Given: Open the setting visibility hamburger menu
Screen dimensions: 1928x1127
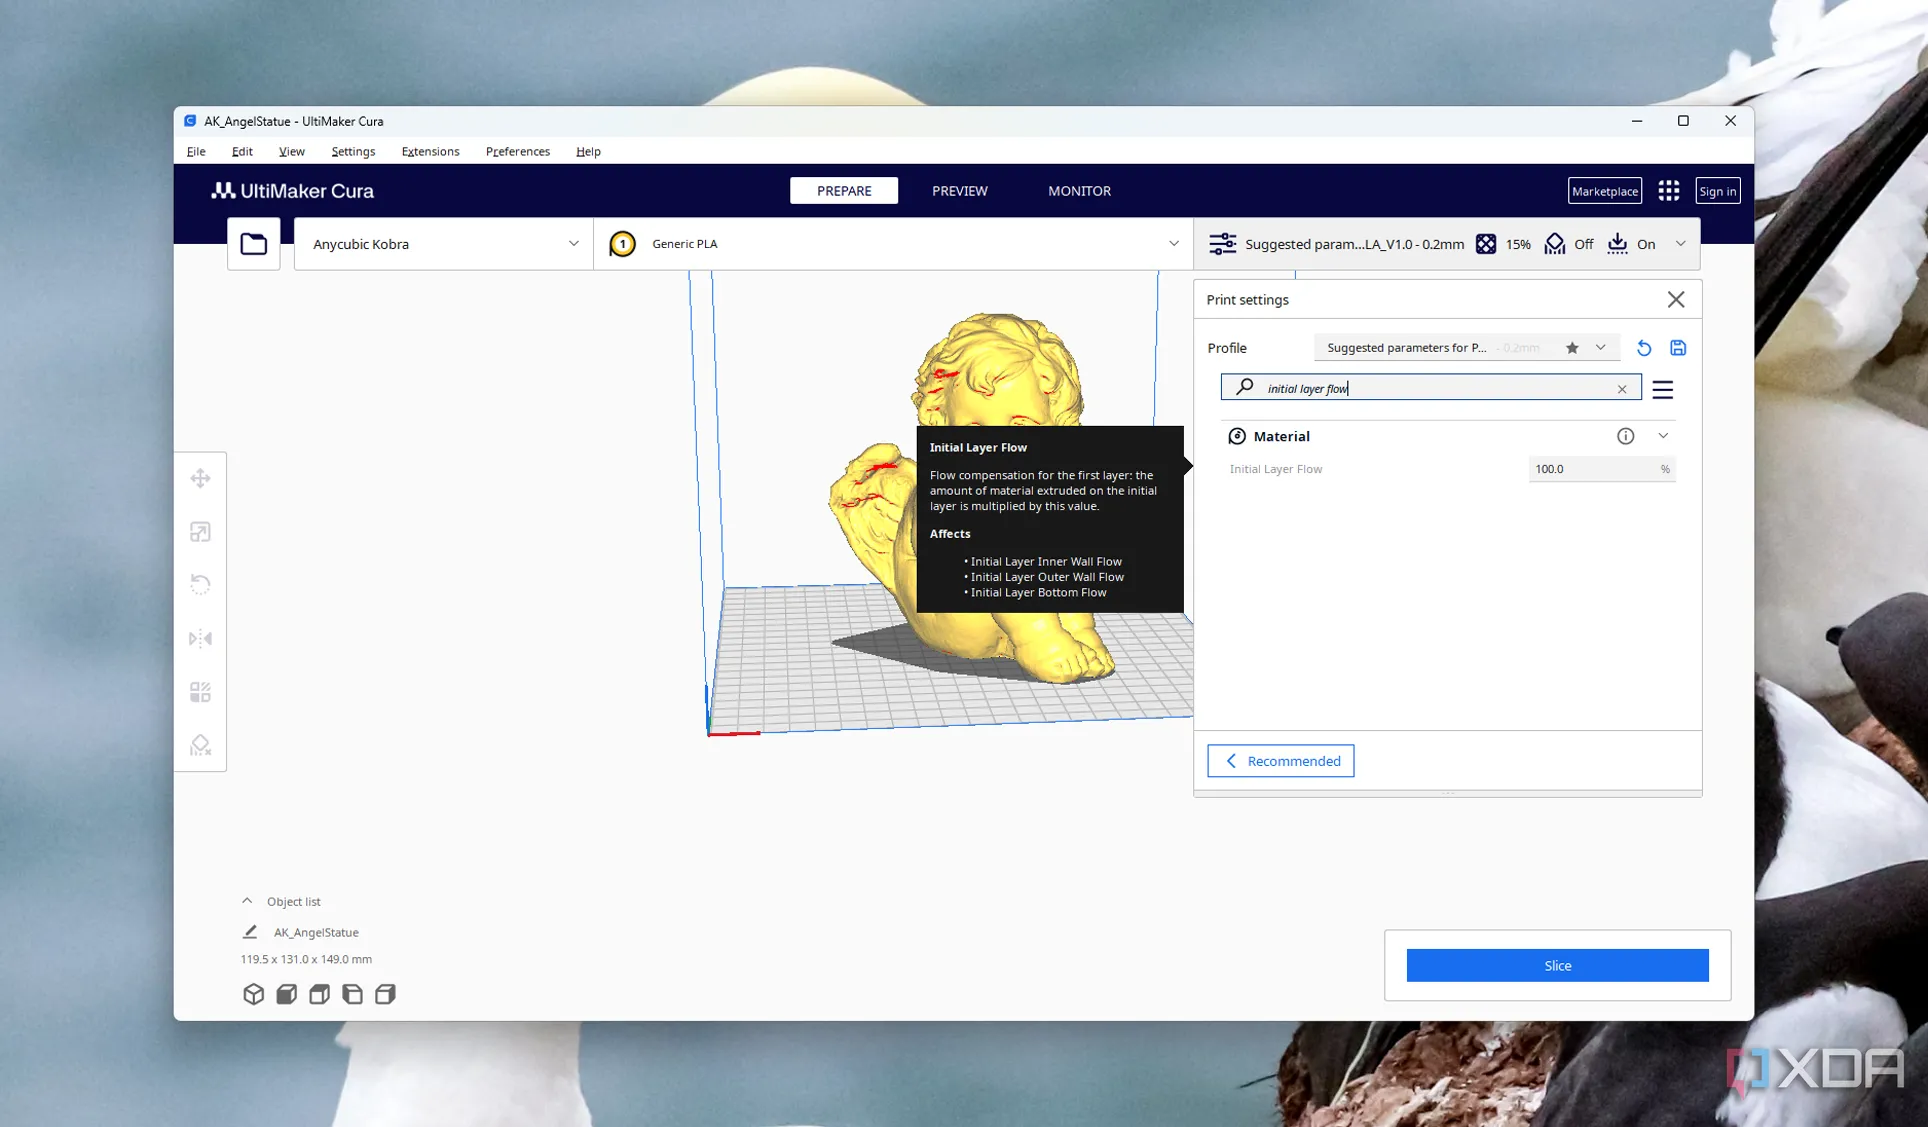Looking at the screenshot, I should click(1662, 389).
